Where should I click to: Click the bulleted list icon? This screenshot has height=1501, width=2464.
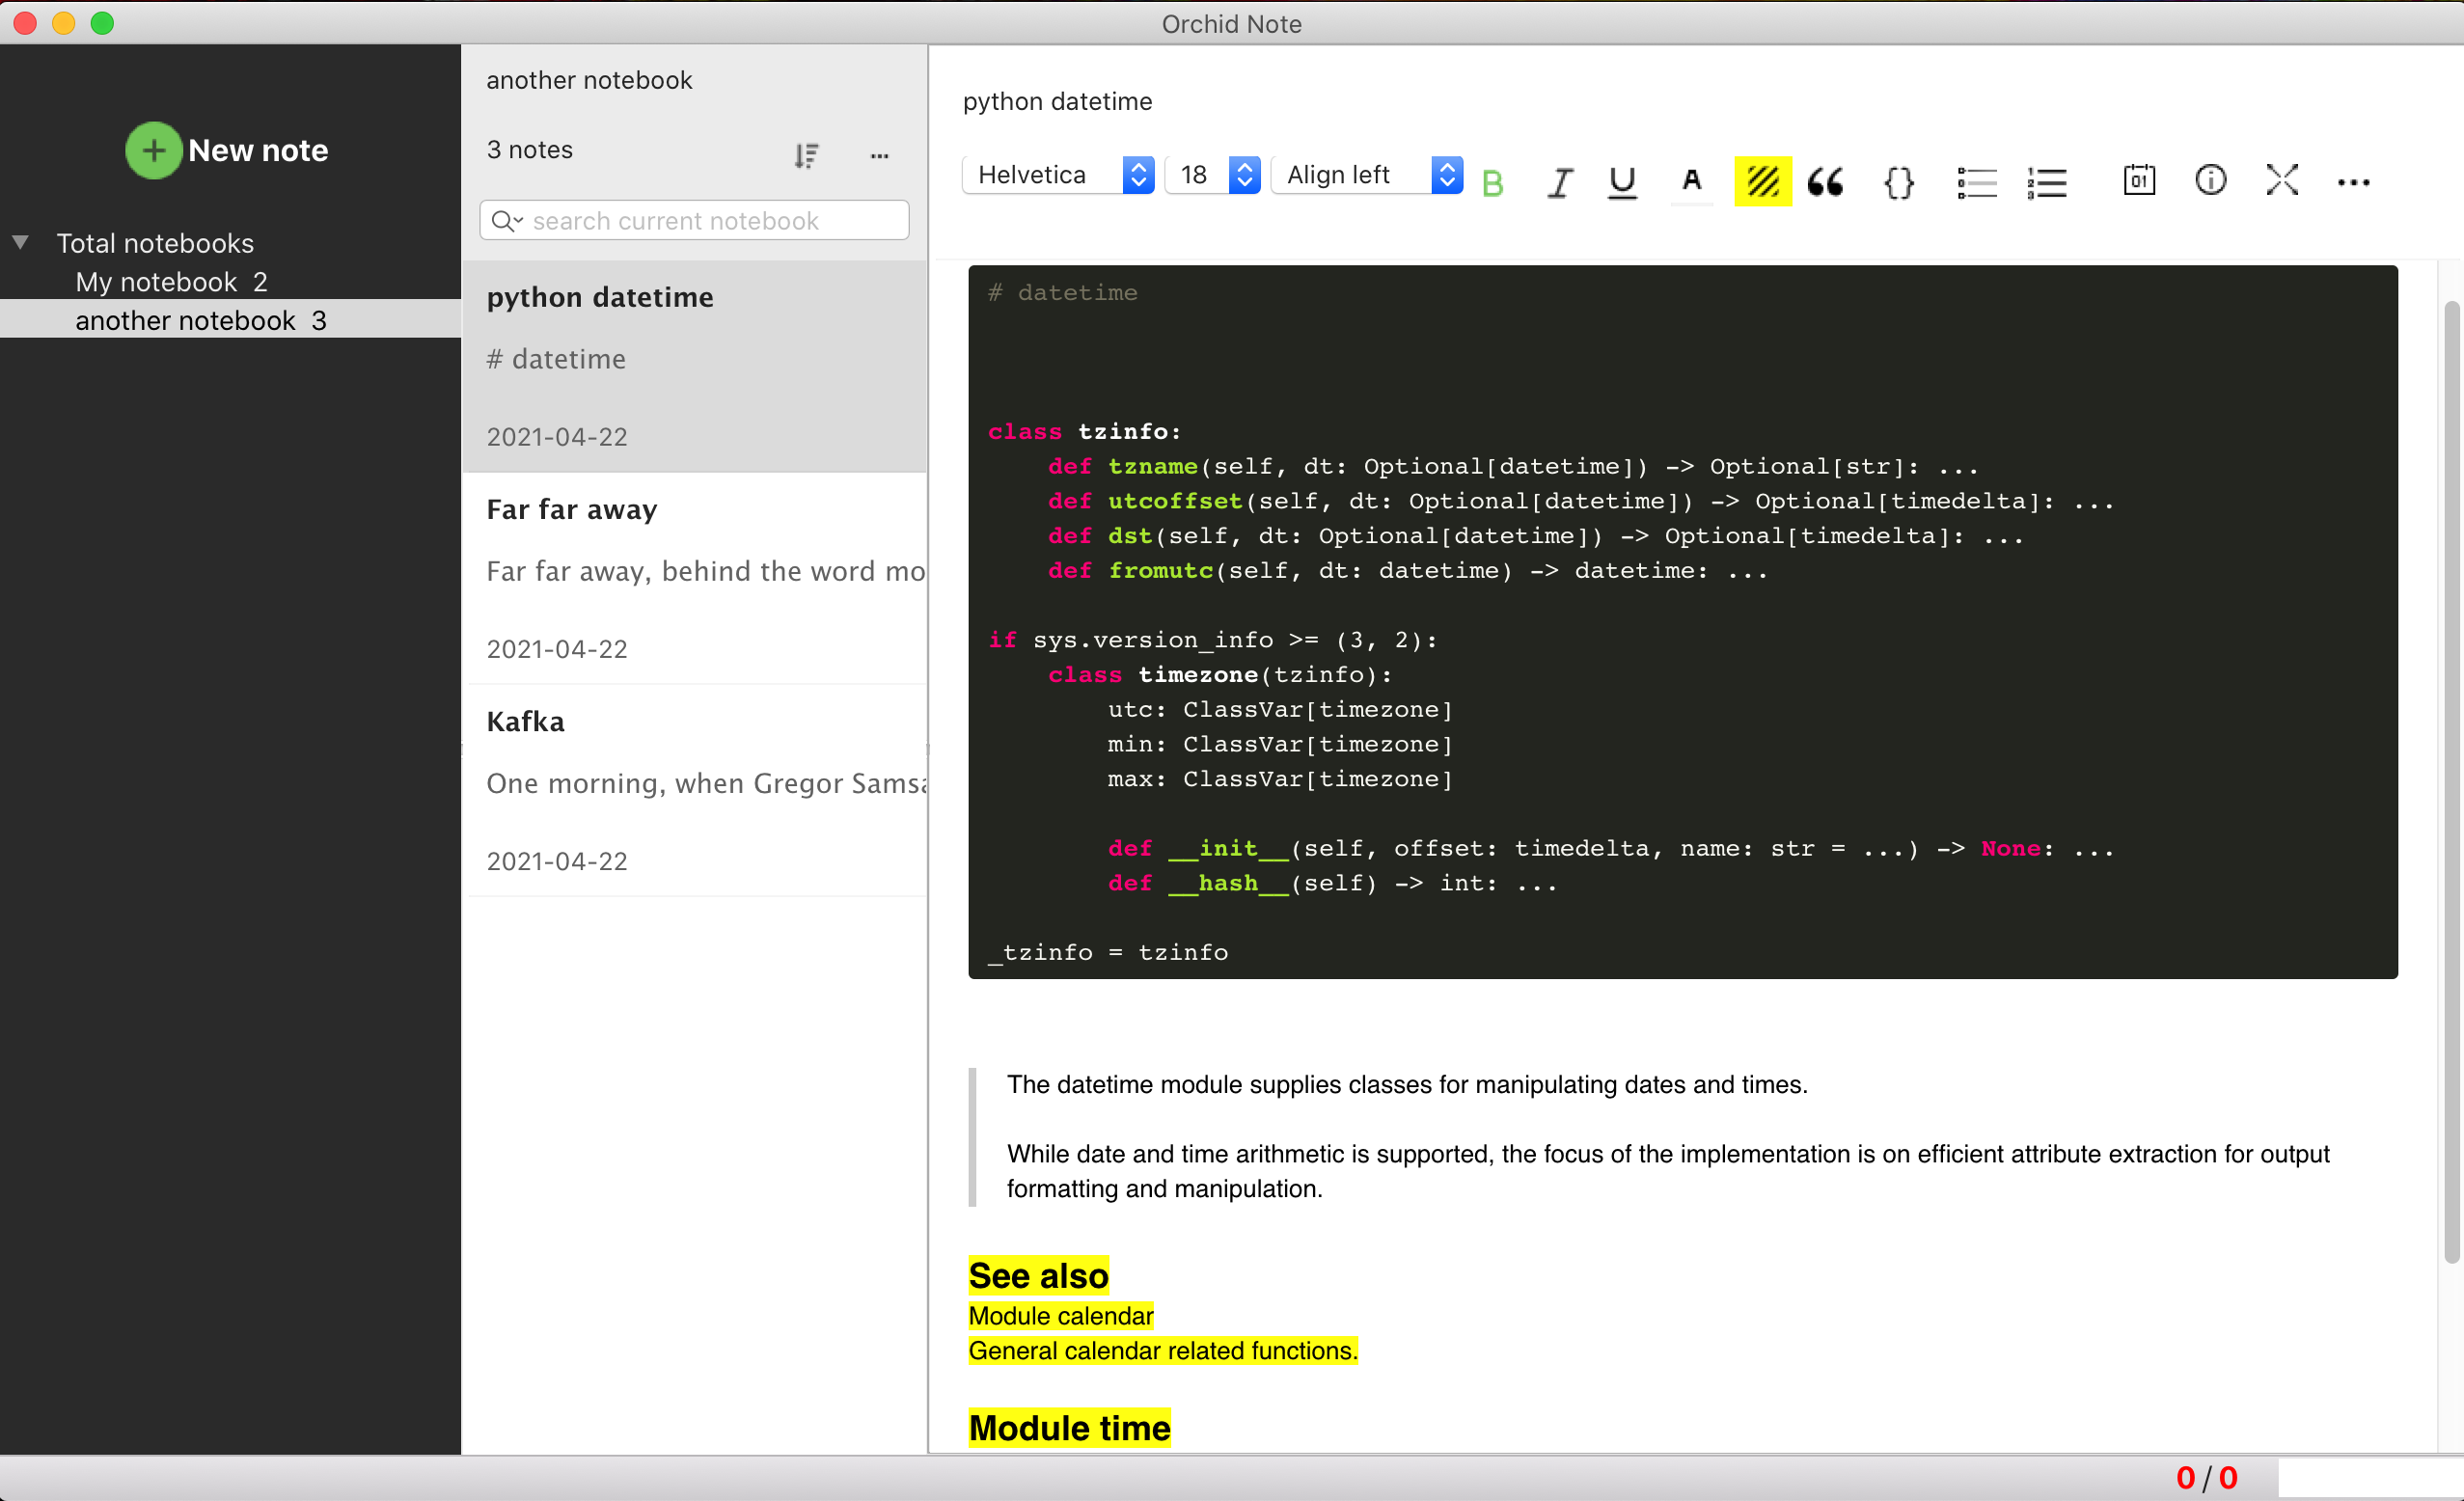click(x=1976, y=182)
